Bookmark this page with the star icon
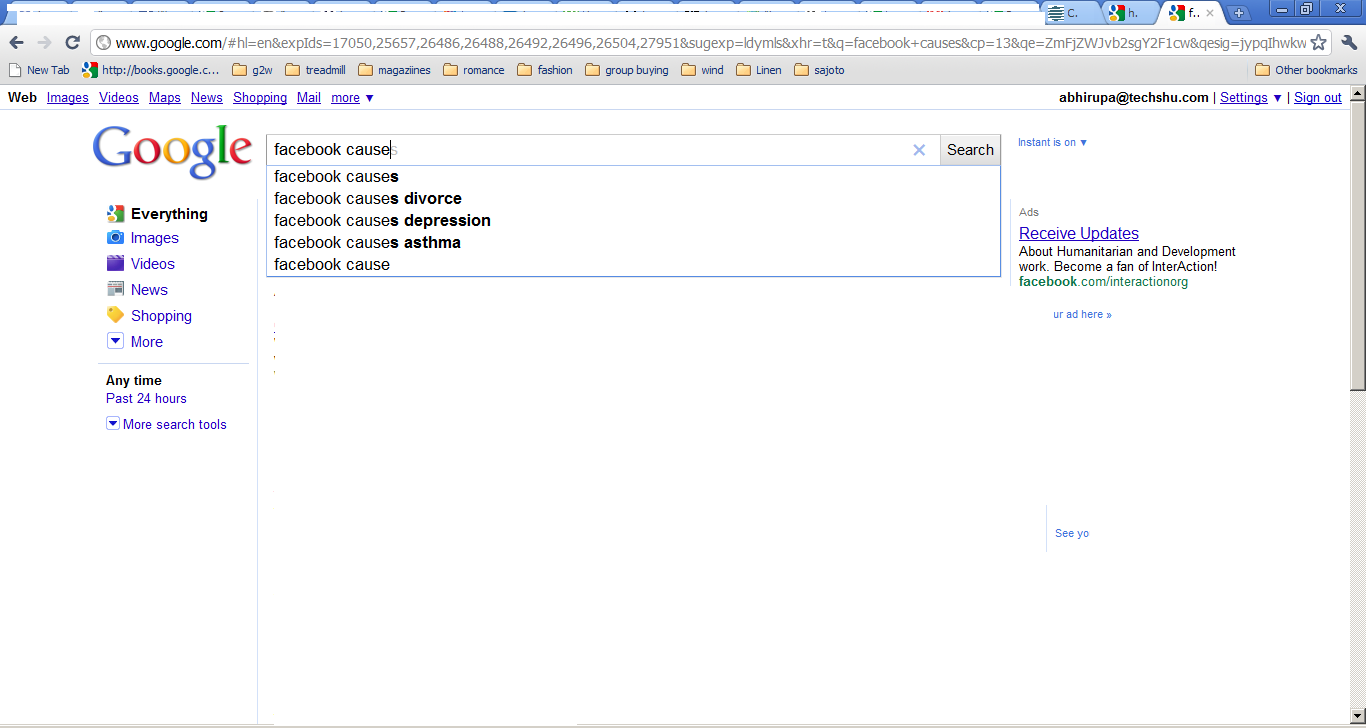 (x=1319, y=42)
